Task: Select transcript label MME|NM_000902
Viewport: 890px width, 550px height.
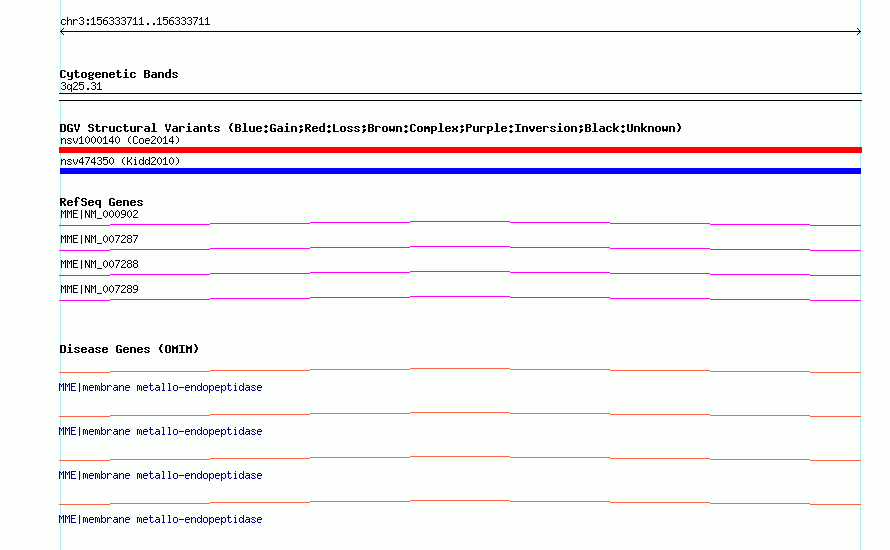Action: click(x=99, y=215)
